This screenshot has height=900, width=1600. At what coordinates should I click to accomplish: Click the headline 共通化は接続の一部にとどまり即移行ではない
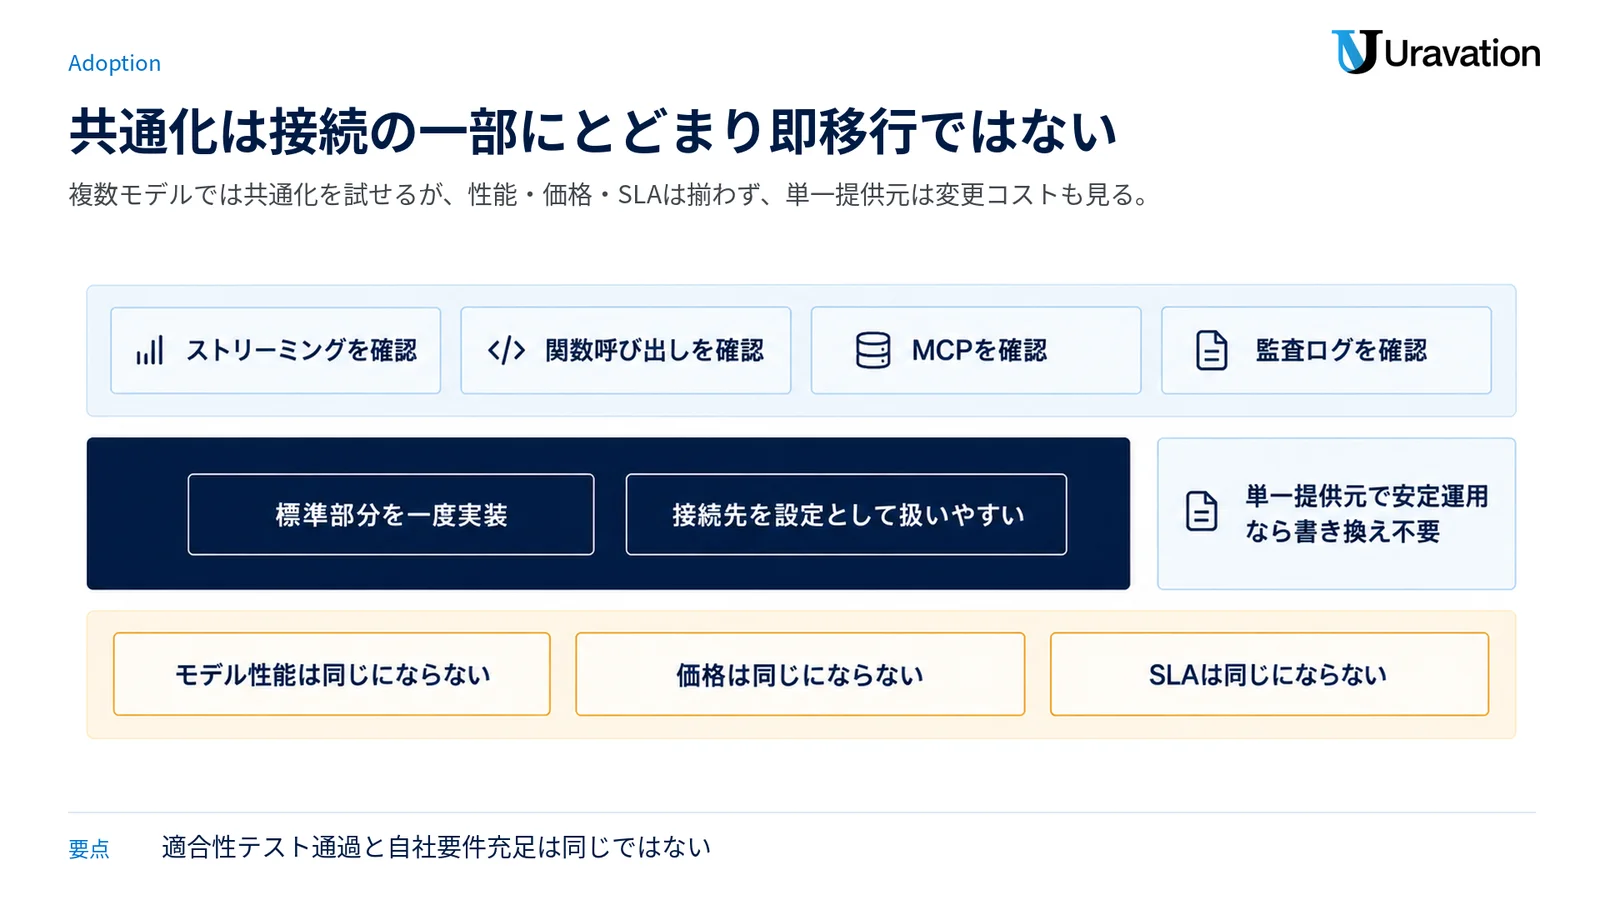593,131
